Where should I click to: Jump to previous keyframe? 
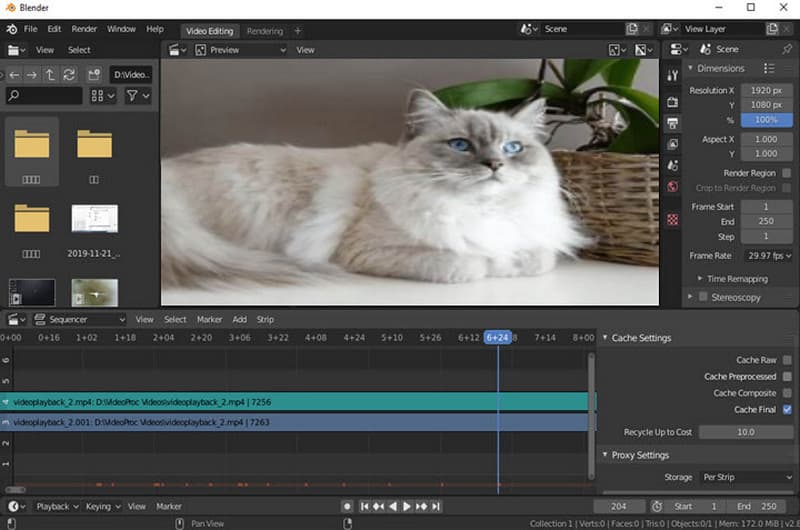click(x=379, y=507)
